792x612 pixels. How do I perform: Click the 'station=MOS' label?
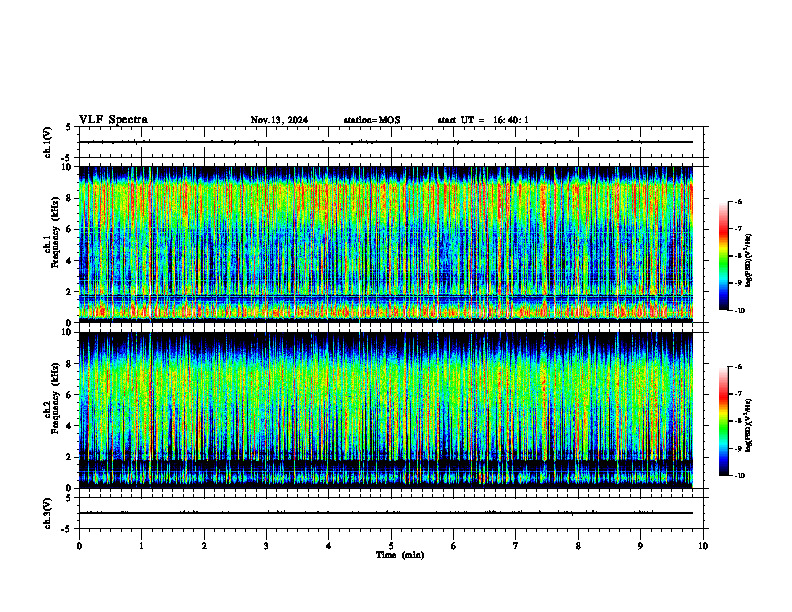click(372, 120)
